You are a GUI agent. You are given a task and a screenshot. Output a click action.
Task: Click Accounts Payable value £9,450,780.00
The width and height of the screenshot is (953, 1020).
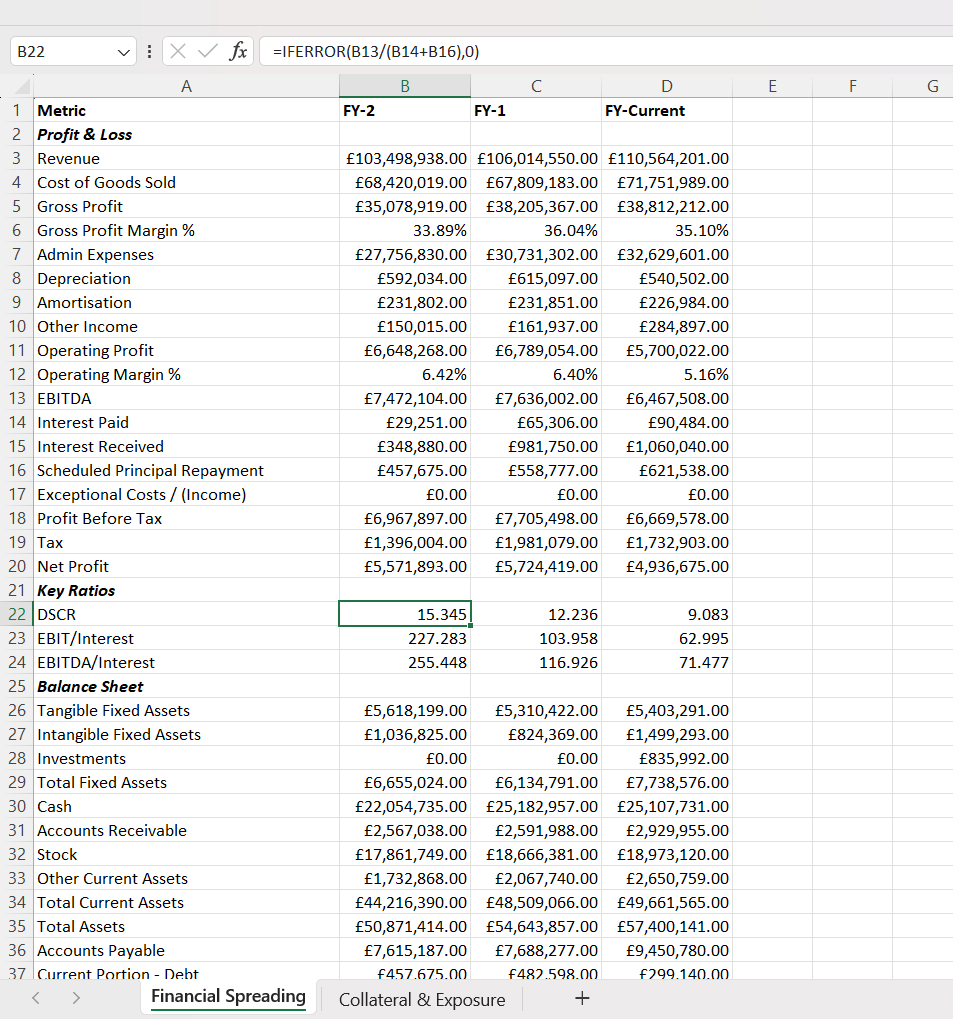667,950
